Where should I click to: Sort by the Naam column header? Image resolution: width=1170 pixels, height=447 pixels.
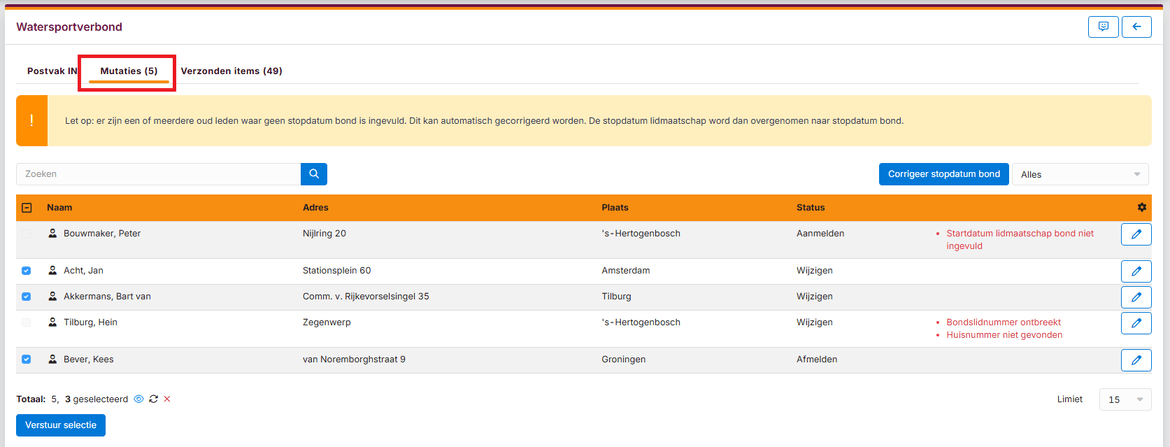point(60,207)
